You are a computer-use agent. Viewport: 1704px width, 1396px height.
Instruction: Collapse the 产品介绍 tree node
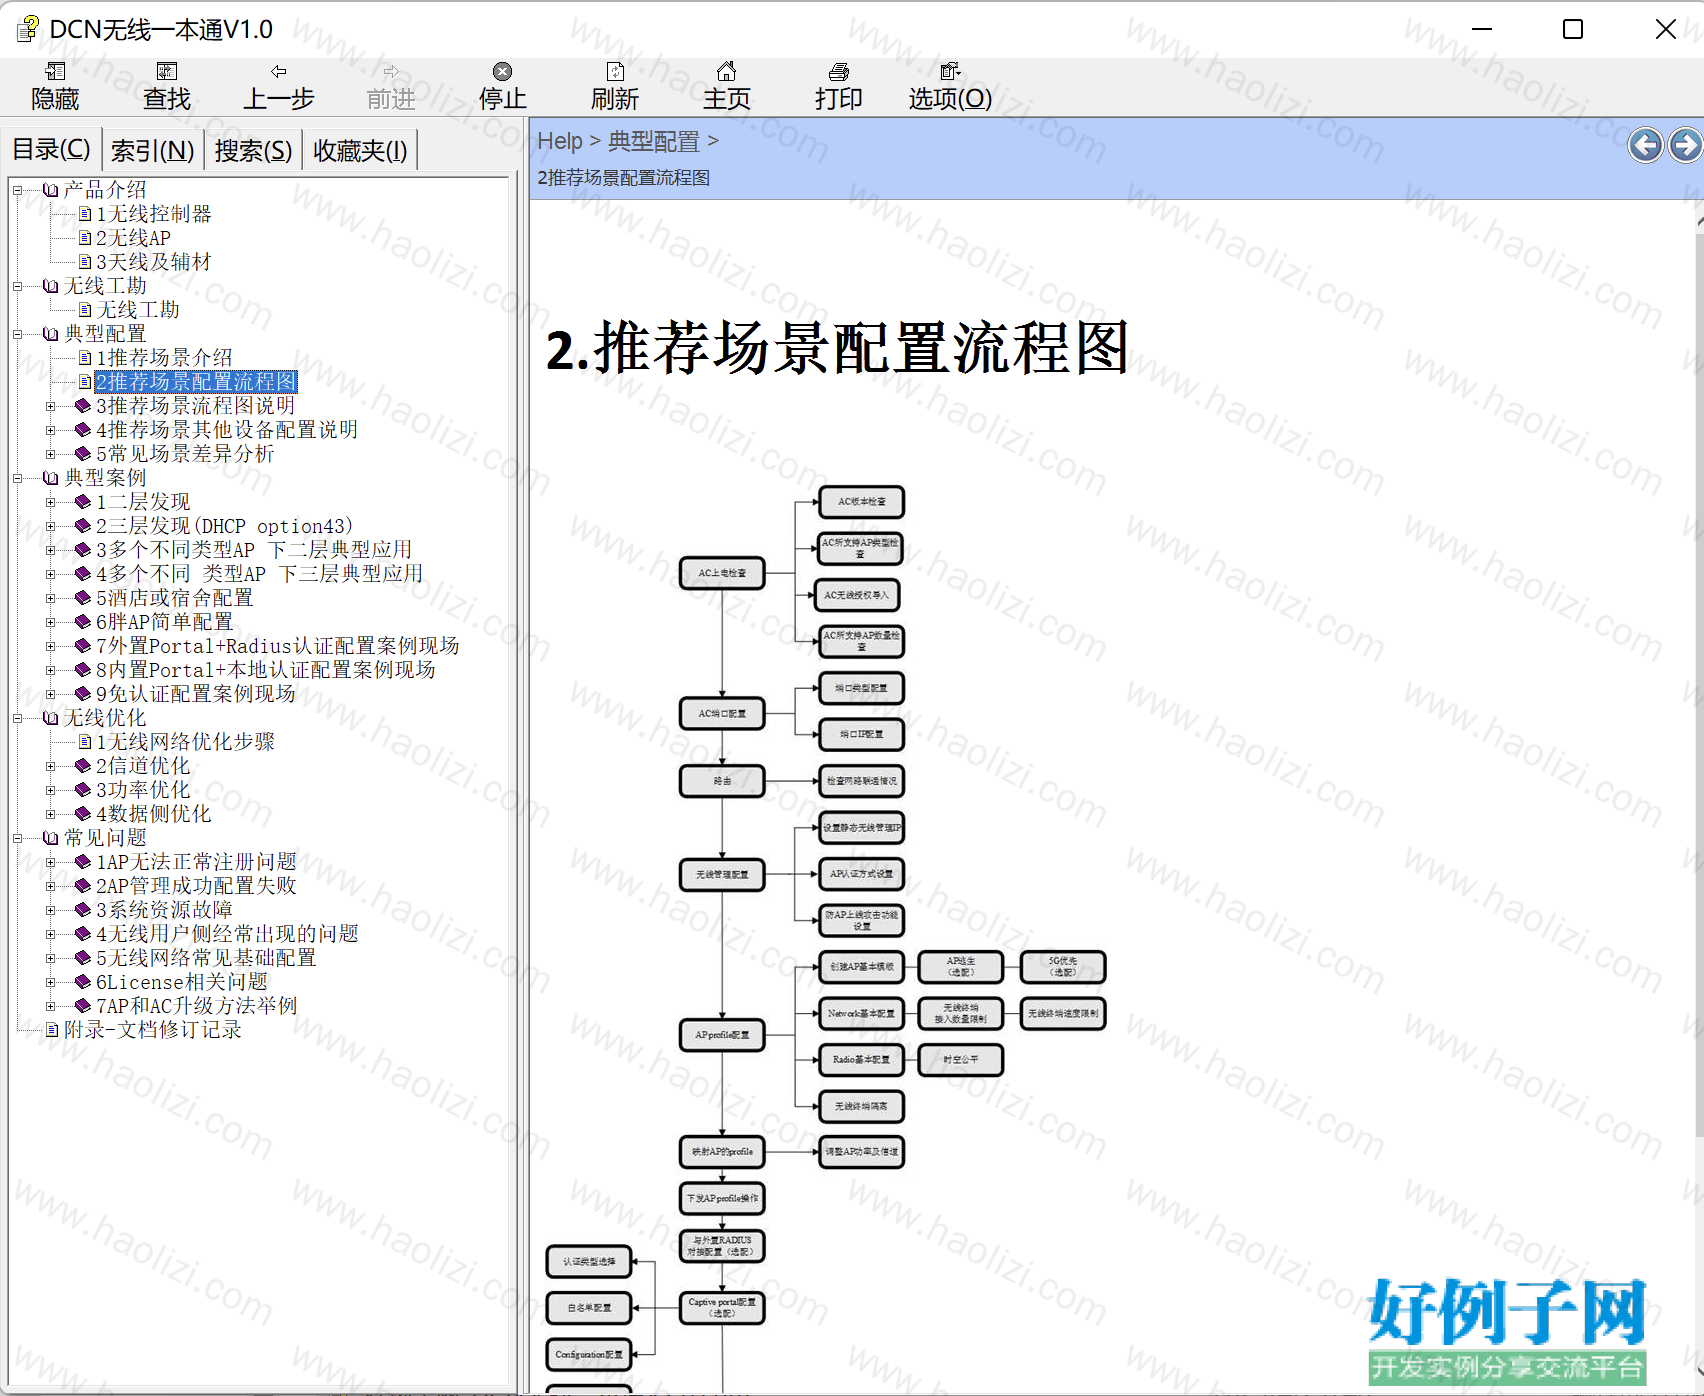click(17, 190)
